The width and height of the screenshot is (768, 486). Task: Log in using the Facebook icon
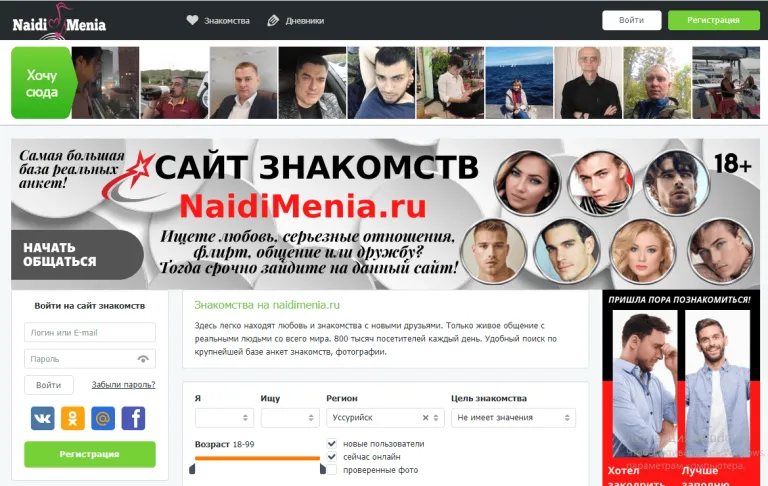(x=133, y=418)
